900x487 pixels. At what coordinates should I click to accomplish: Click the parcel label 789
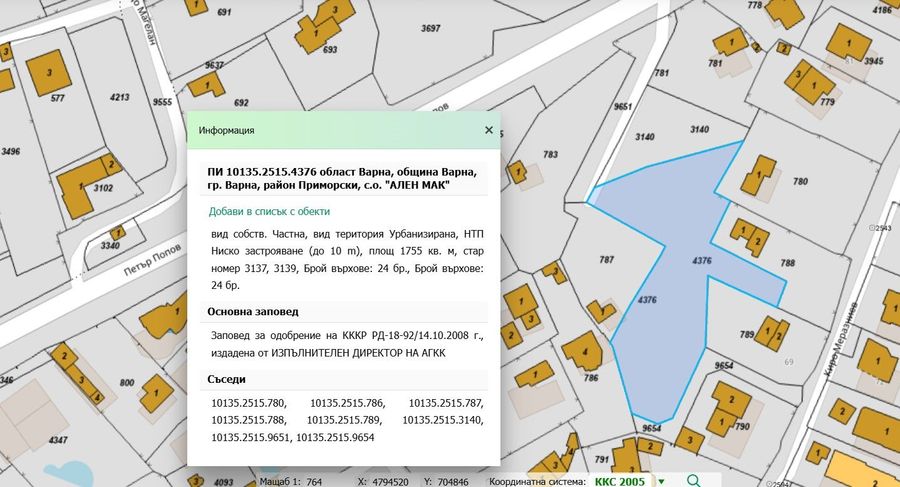coord(747,334)
